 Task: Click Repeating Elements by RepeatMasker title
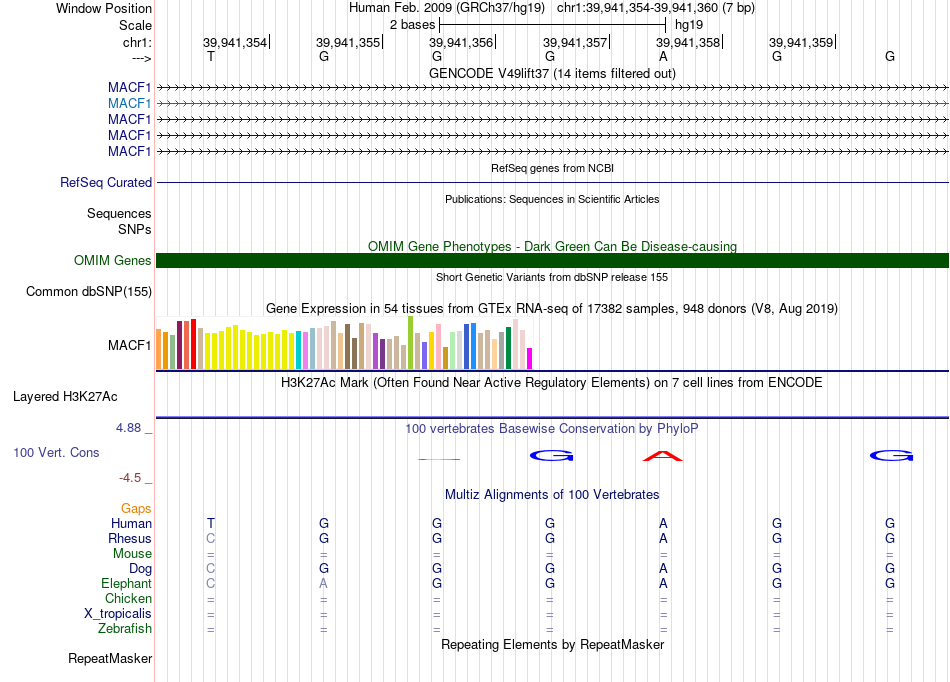coord(552,644)
